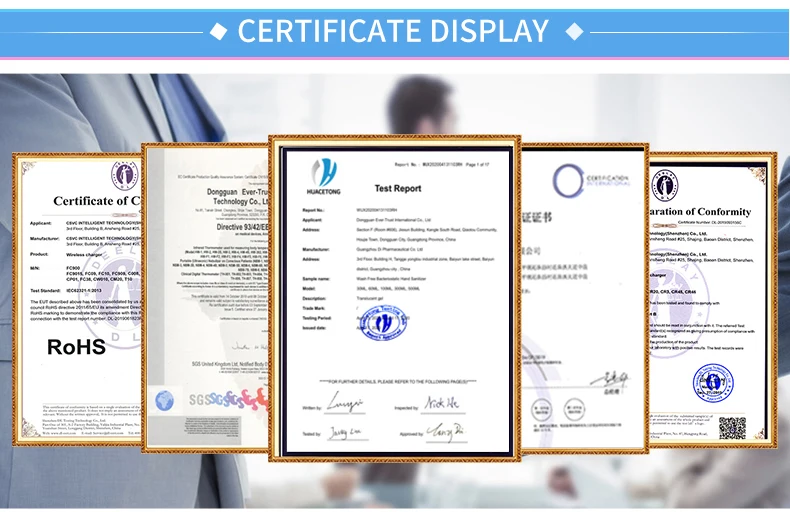The height and width of the screenshot is (512, 790).
Task: Click the diamond icon right of the title
Action: (574, 31)
